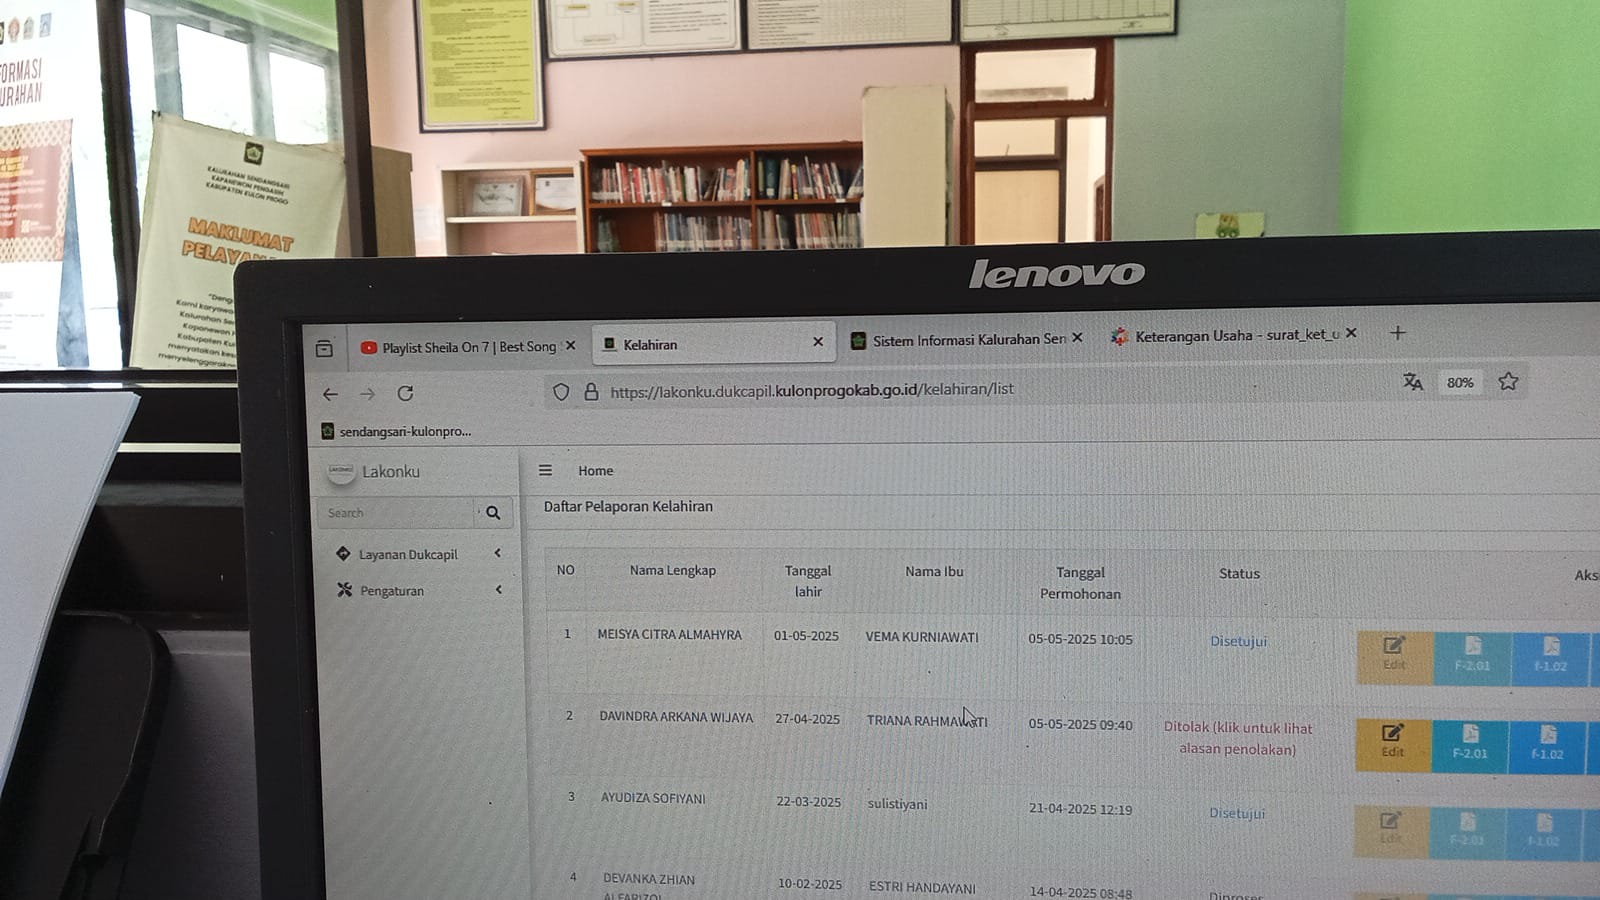The height and width of the screenshot is (900, 1600).
Task: Click the sidebar Search field
Action: point(397,513)
